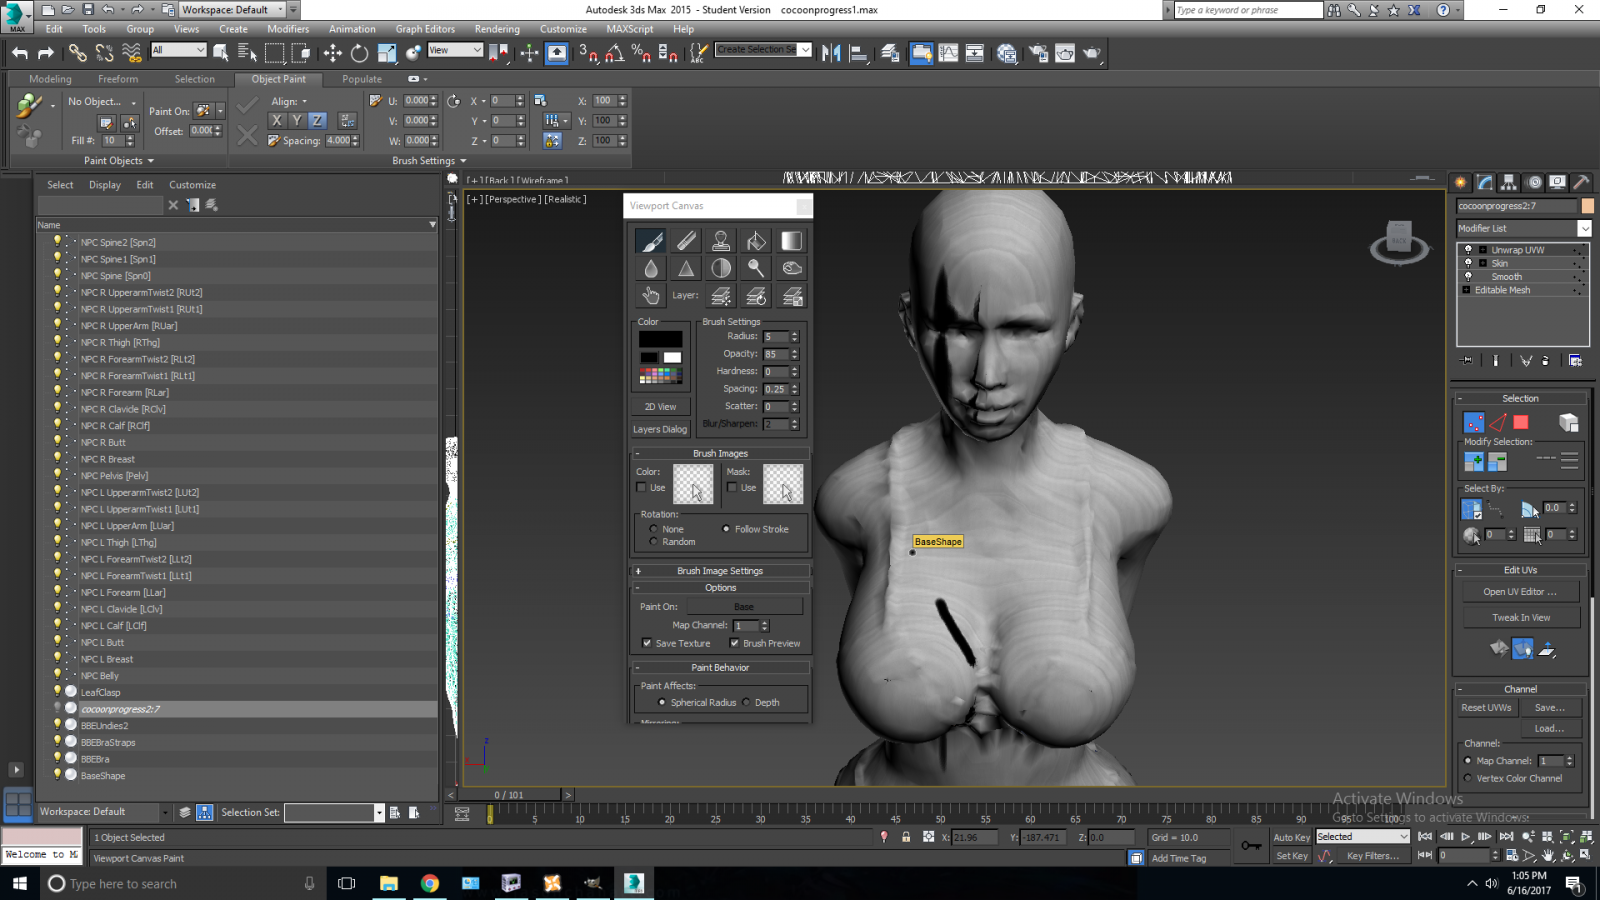
Task: Enable Vertex sub-object selection mode
Action: [x=1473, y=423]
